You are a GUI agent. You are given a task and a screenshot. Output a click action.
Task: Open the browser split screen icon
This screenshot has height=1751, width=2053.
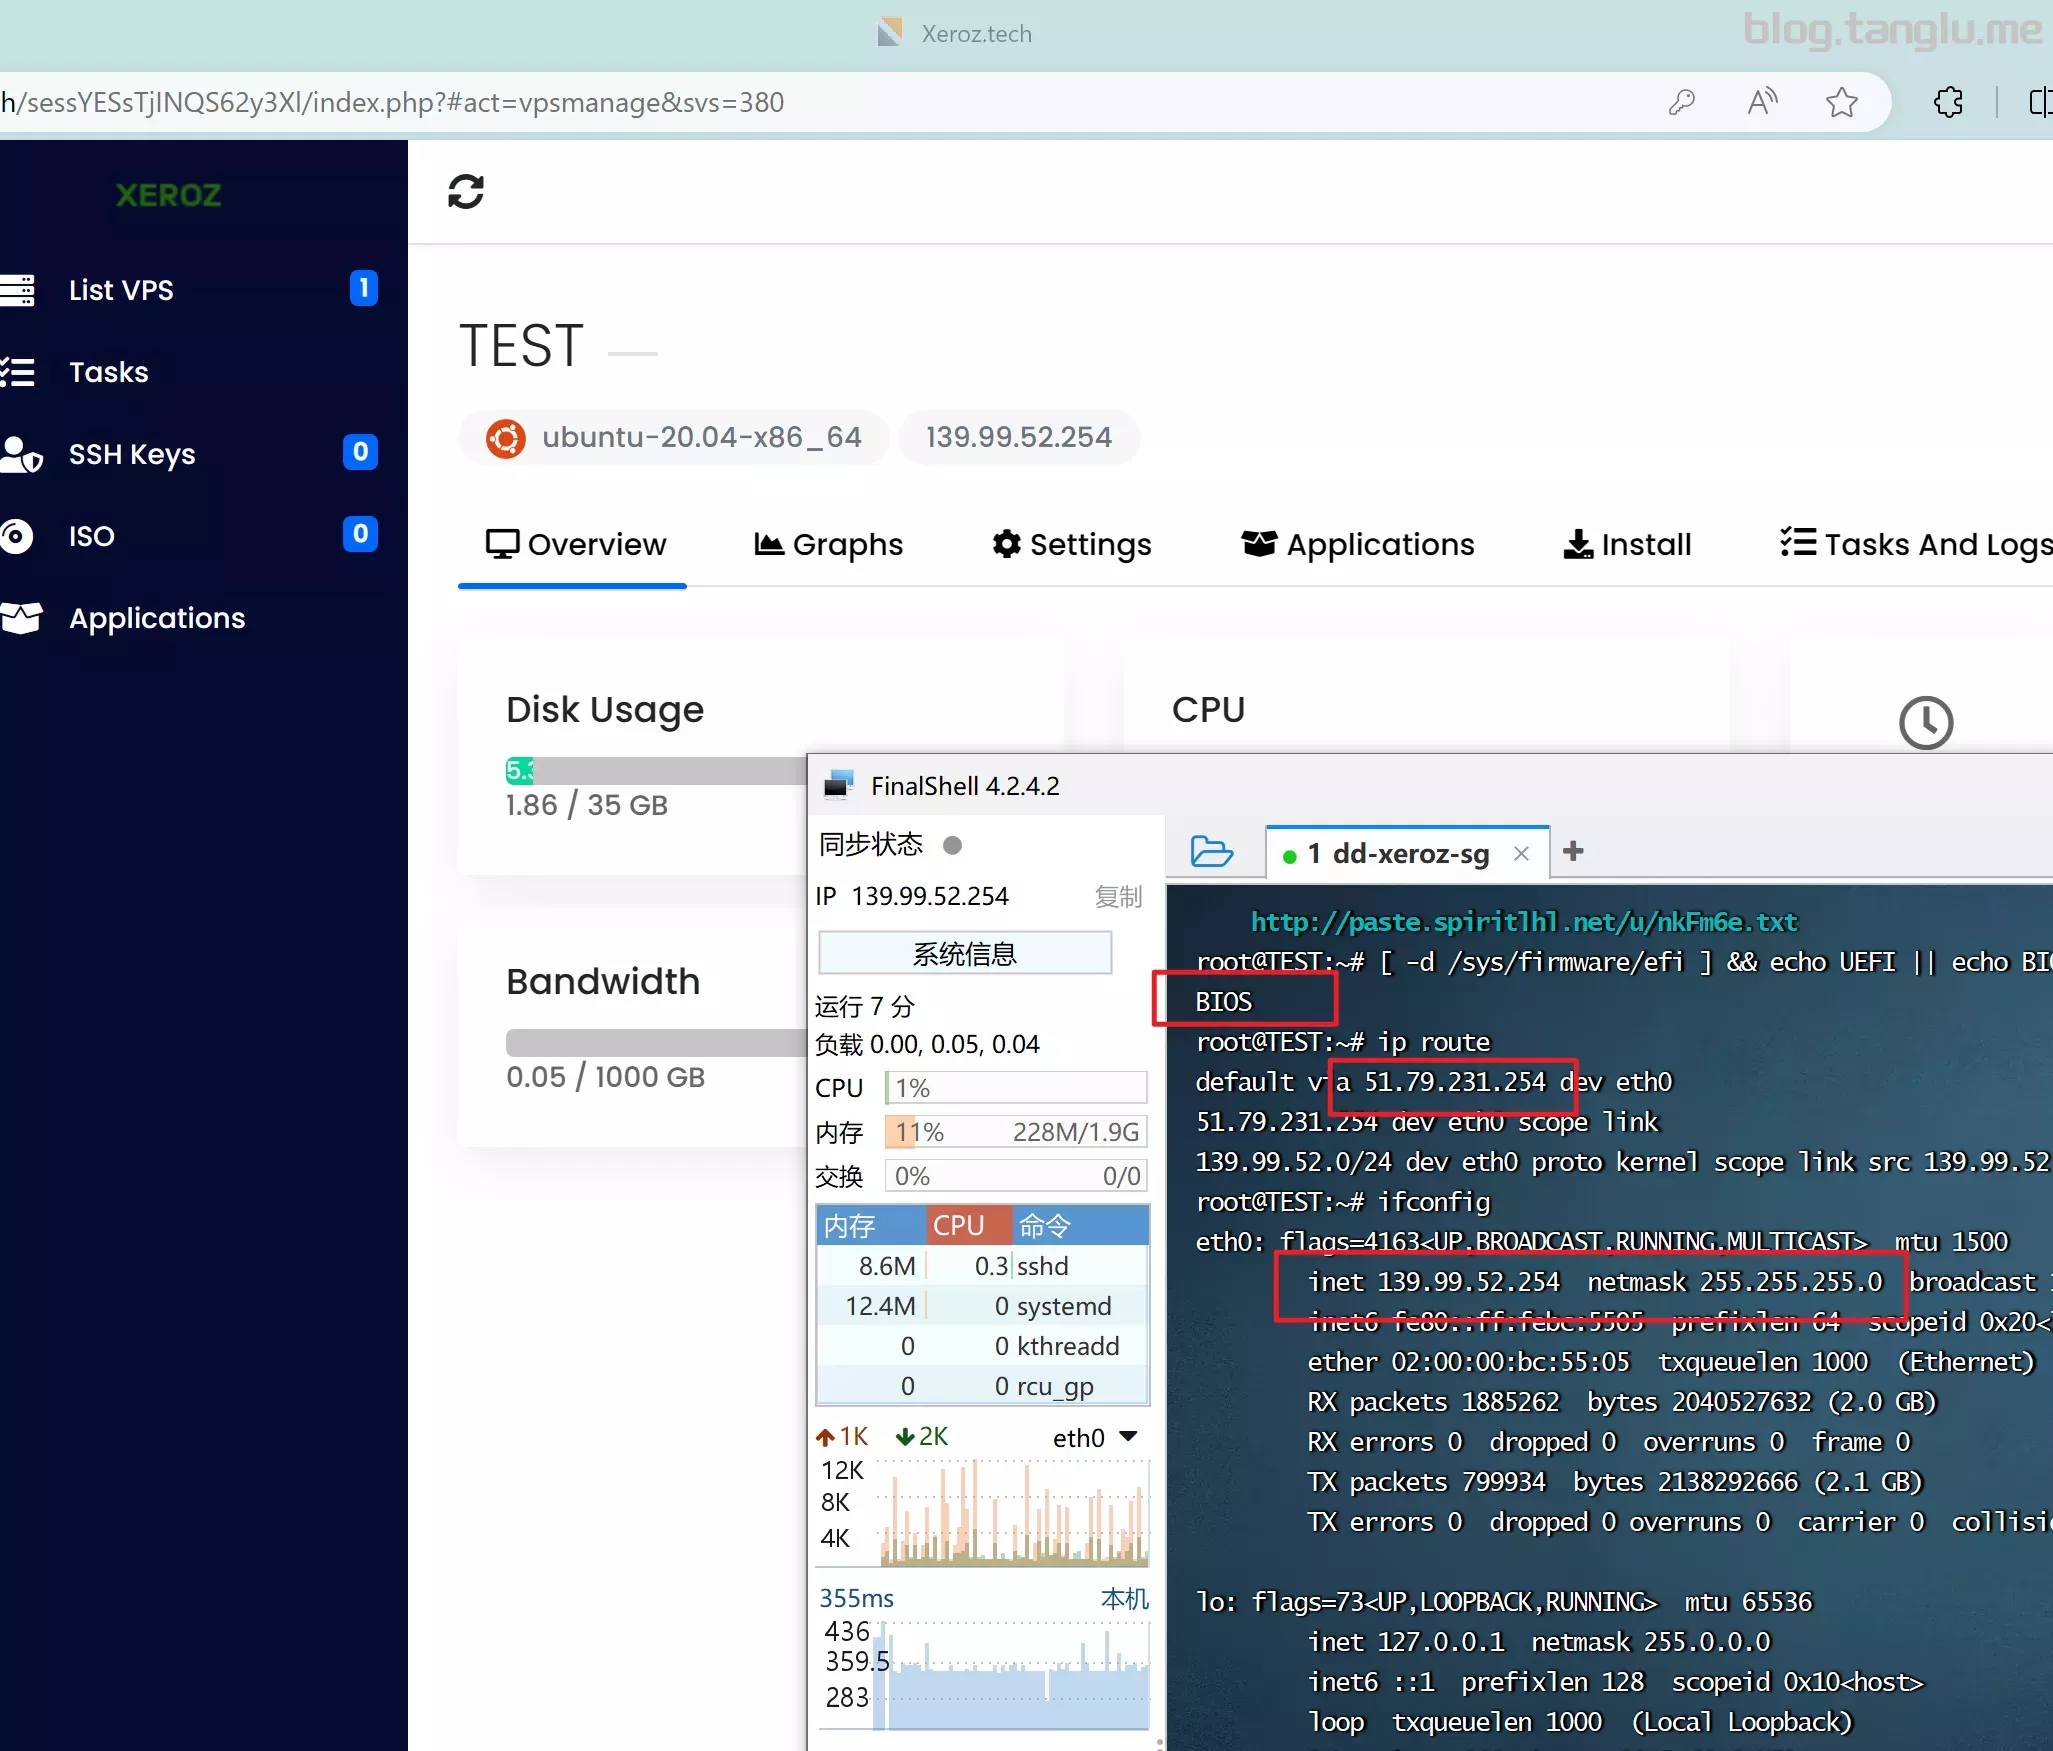[x=2040, y=102]
